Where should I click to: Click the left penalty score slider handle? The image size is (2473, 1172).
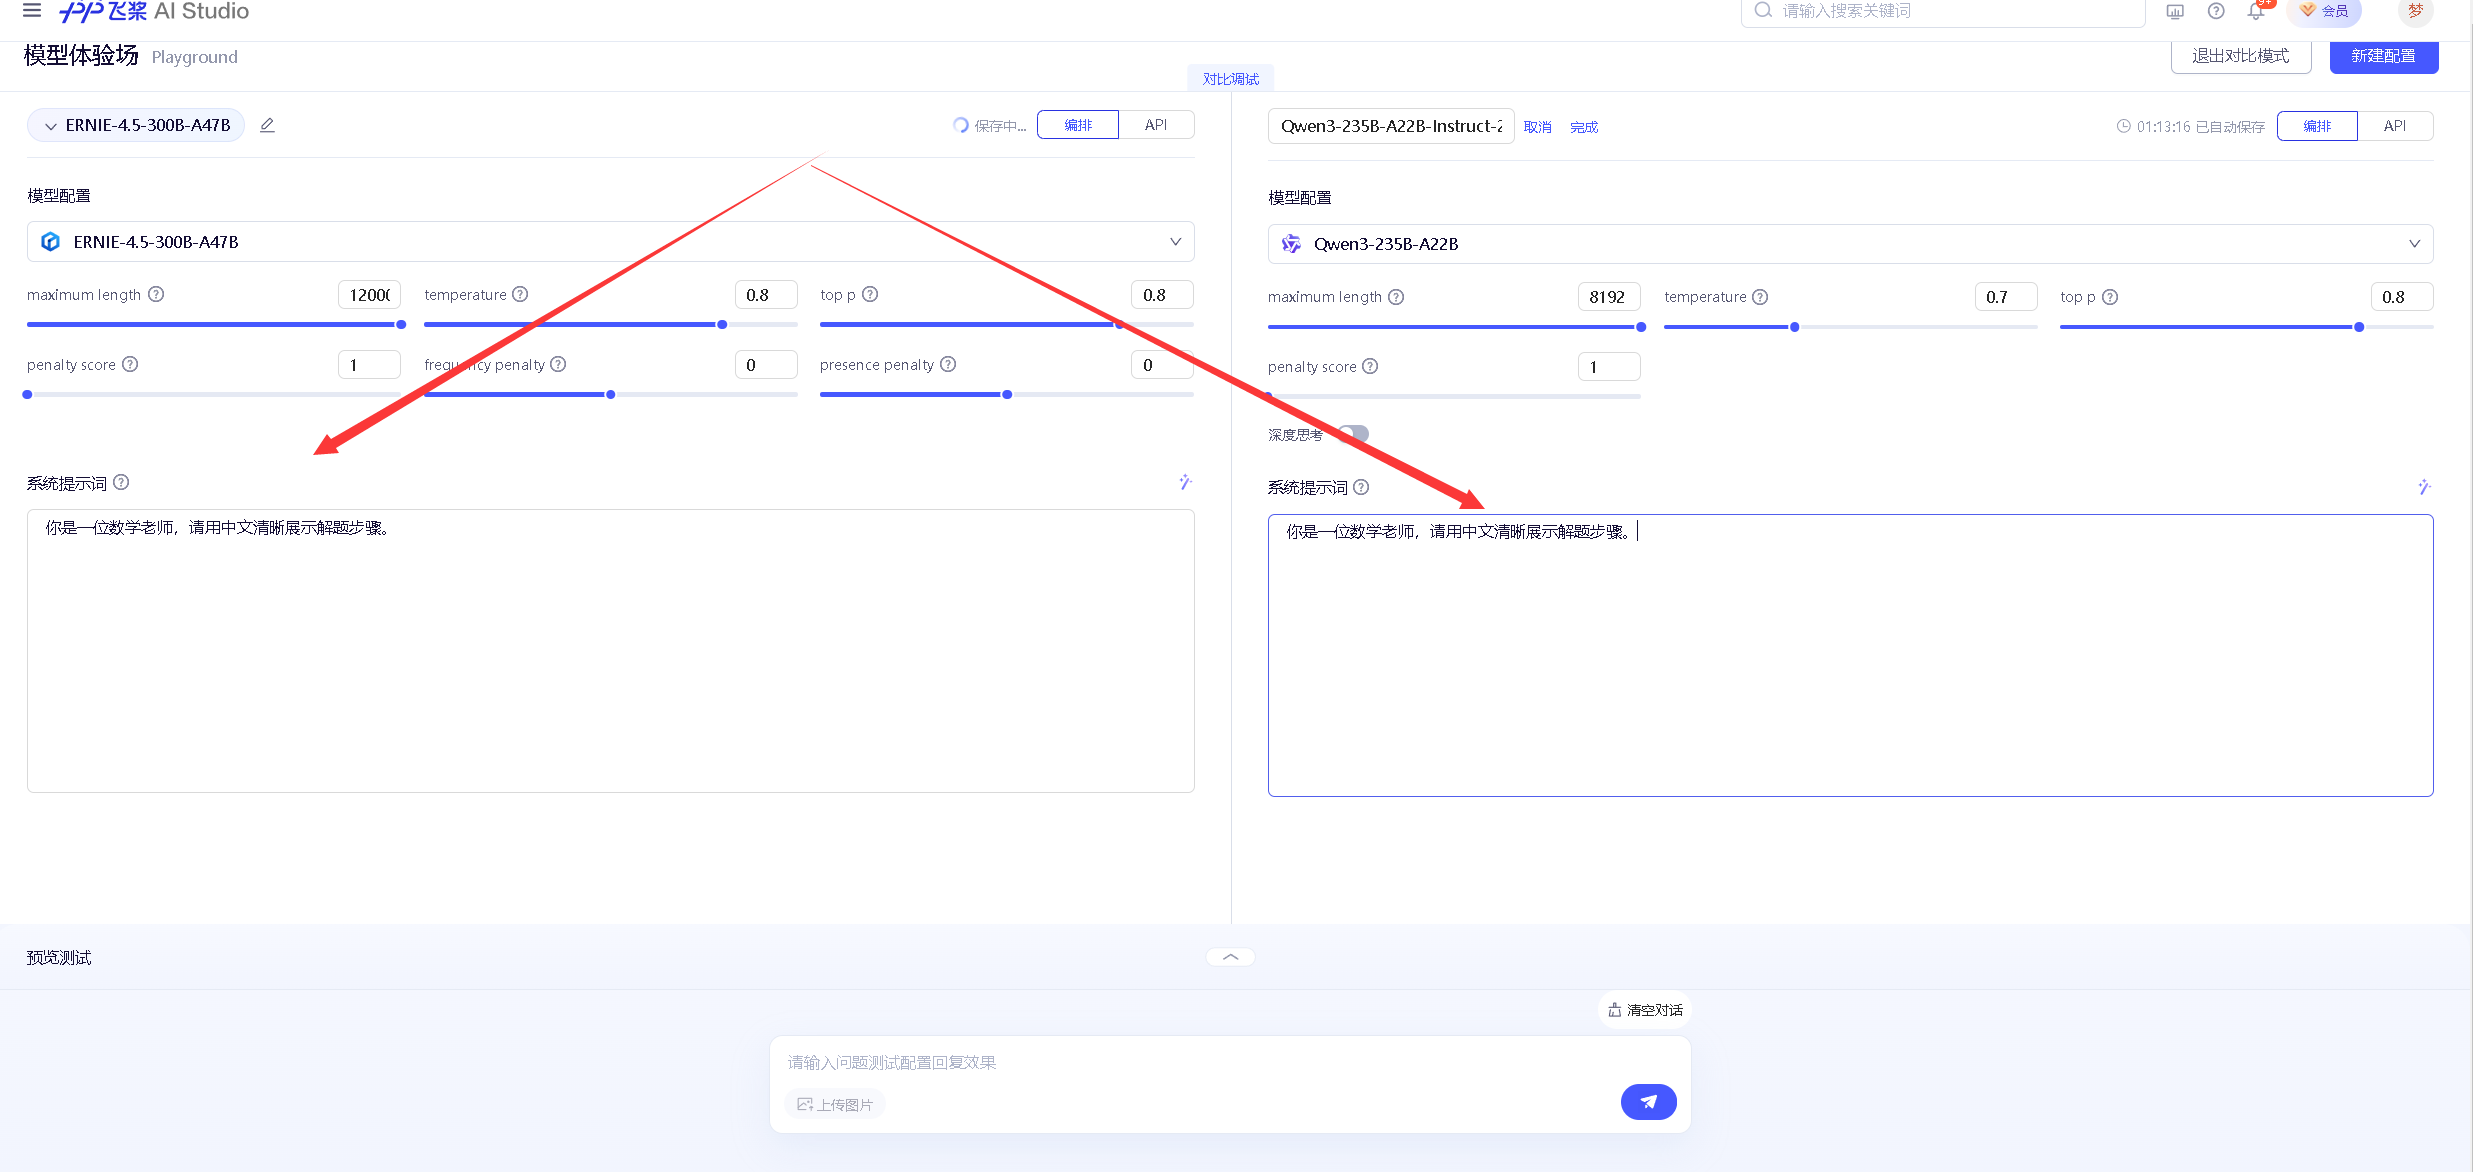pos(27,394)
